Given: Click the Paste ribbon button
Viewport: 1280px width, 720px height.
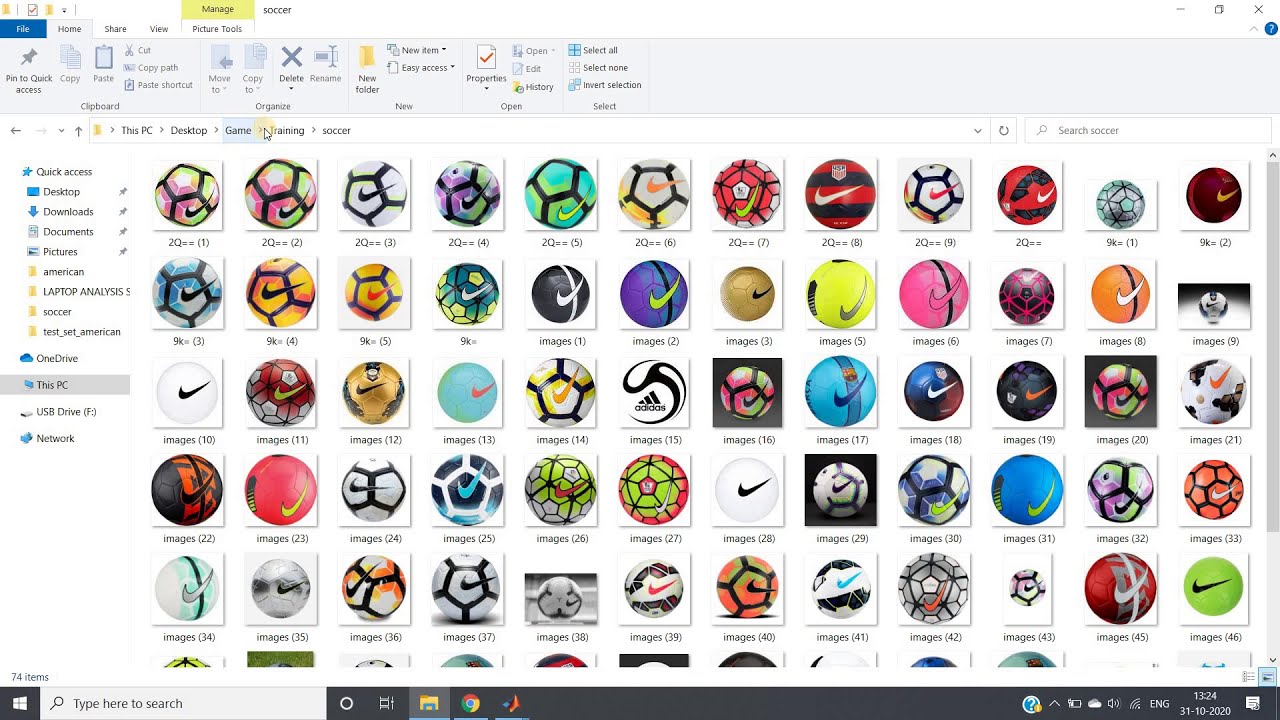Looking at the screenshot, I should [x=104, y=65].
